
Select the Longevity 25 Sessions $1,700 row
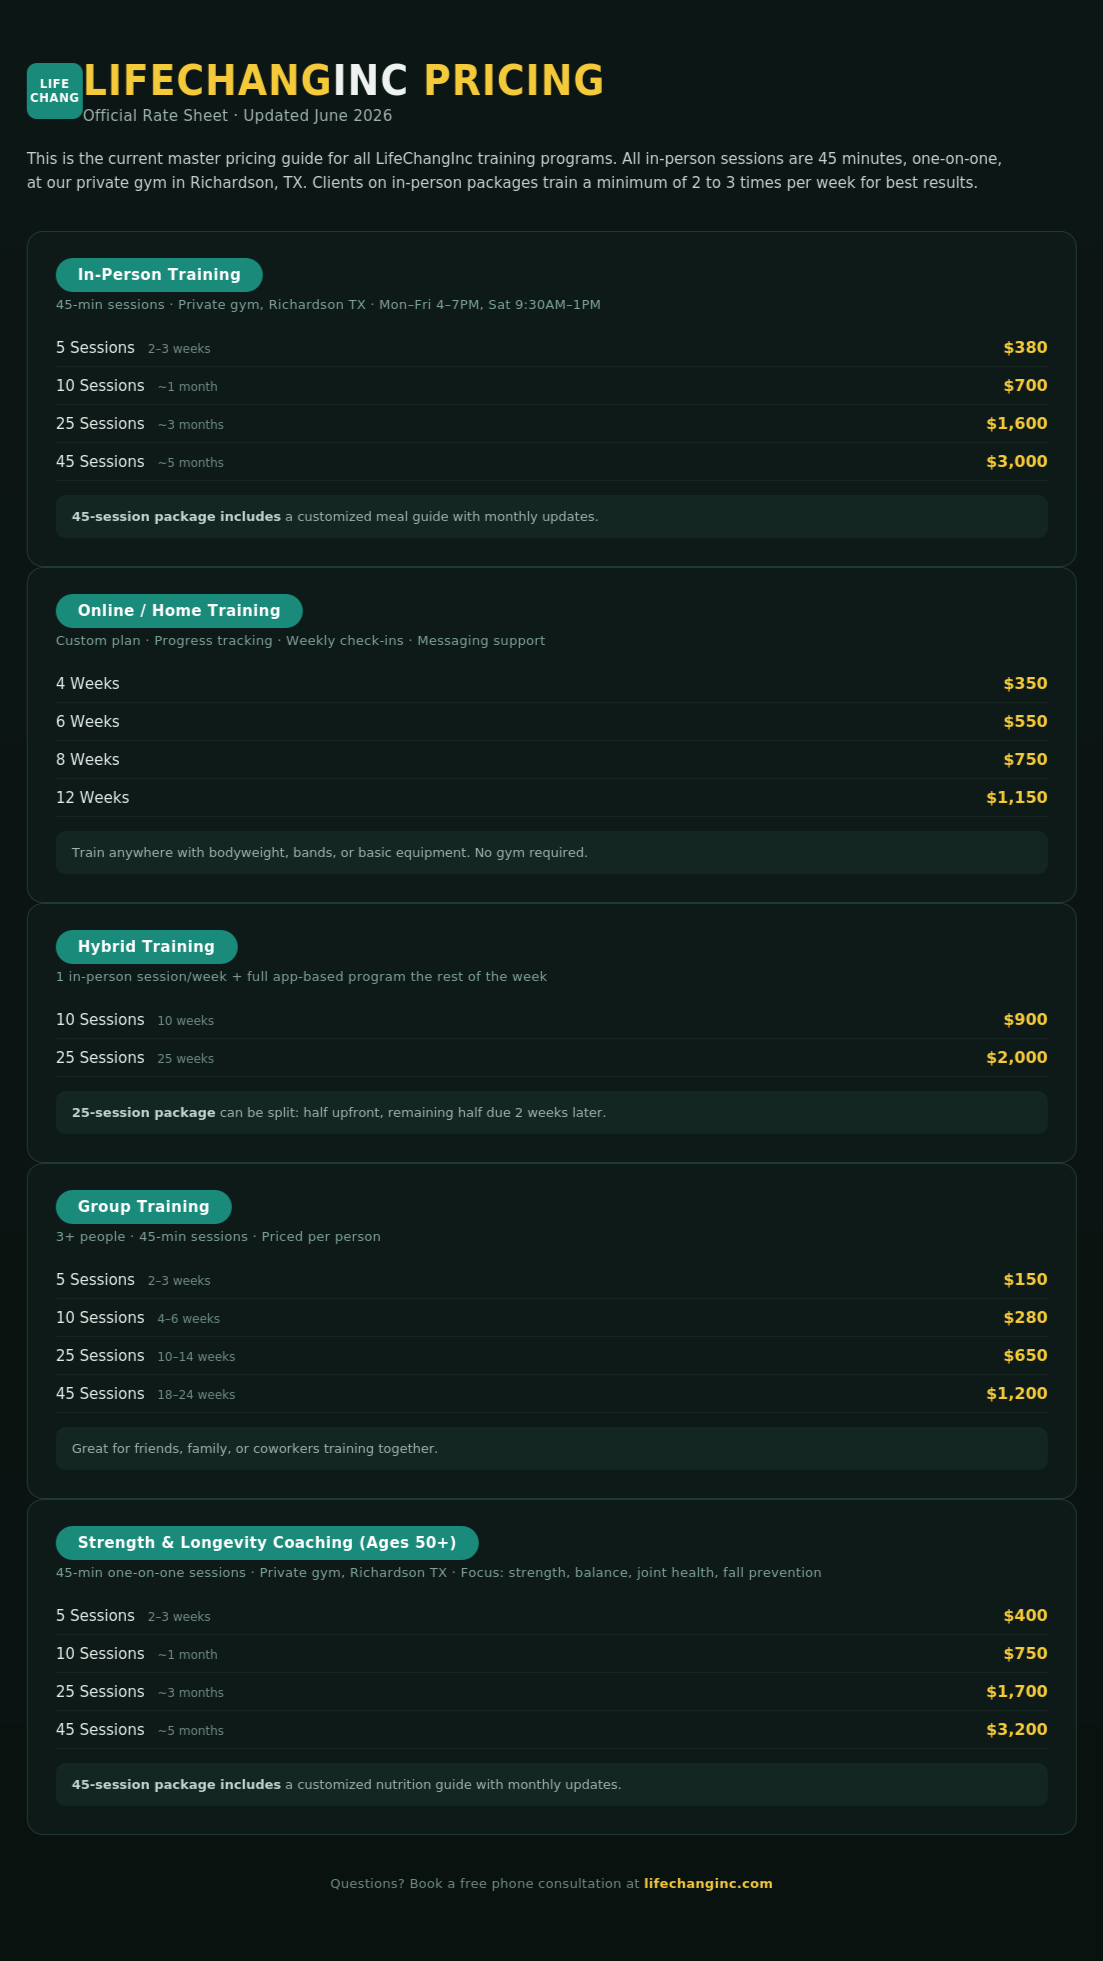point(552,1692)
